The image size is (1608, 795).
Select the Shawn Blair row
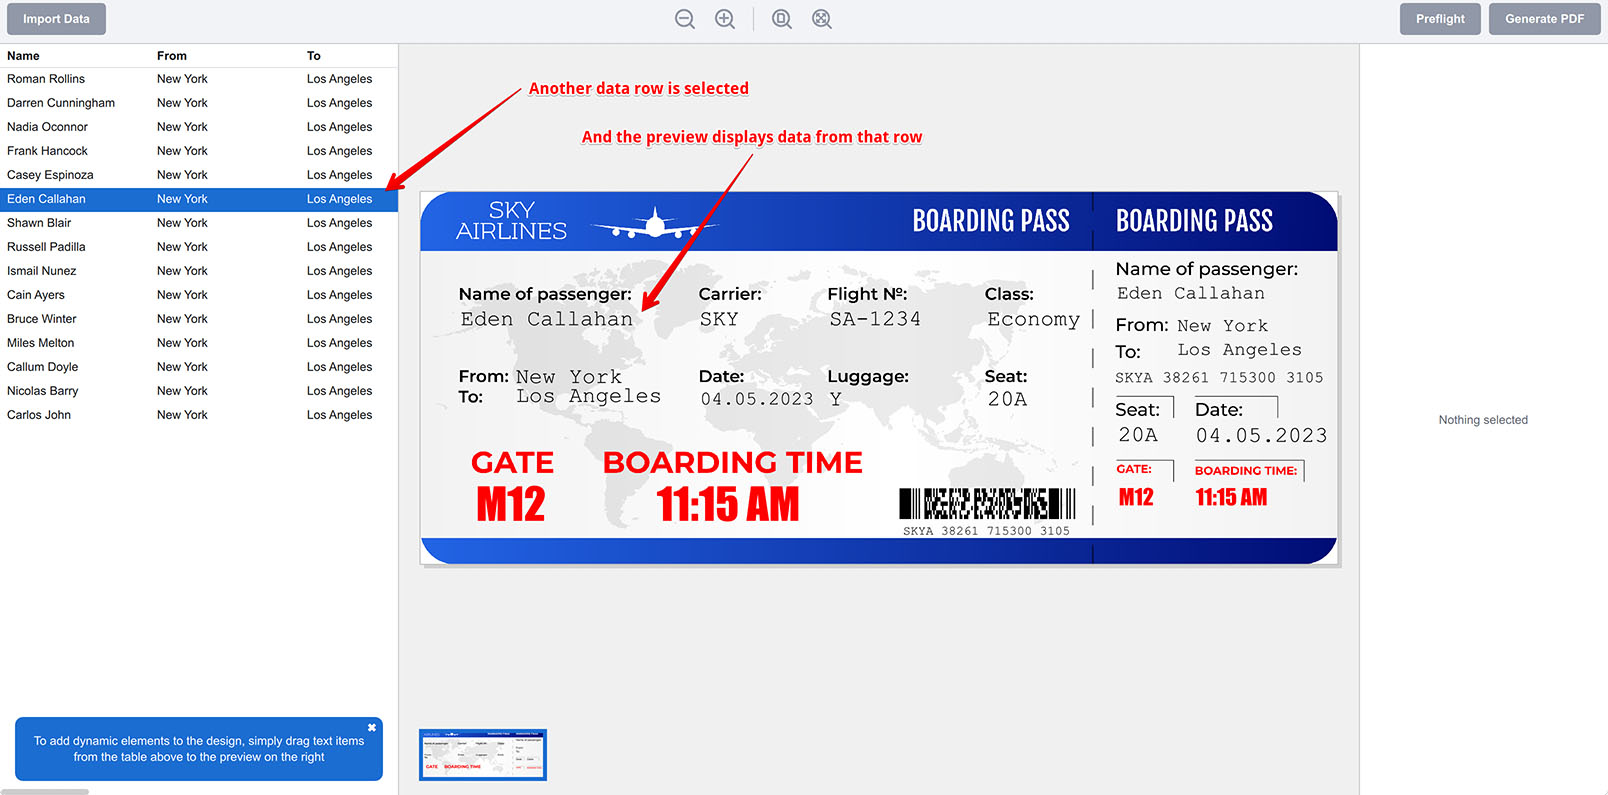pos(199,223)
